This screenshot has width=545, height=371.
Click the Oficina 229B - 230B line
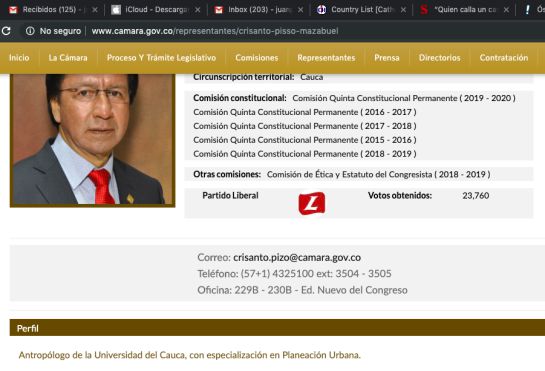(x=302, y=290)
